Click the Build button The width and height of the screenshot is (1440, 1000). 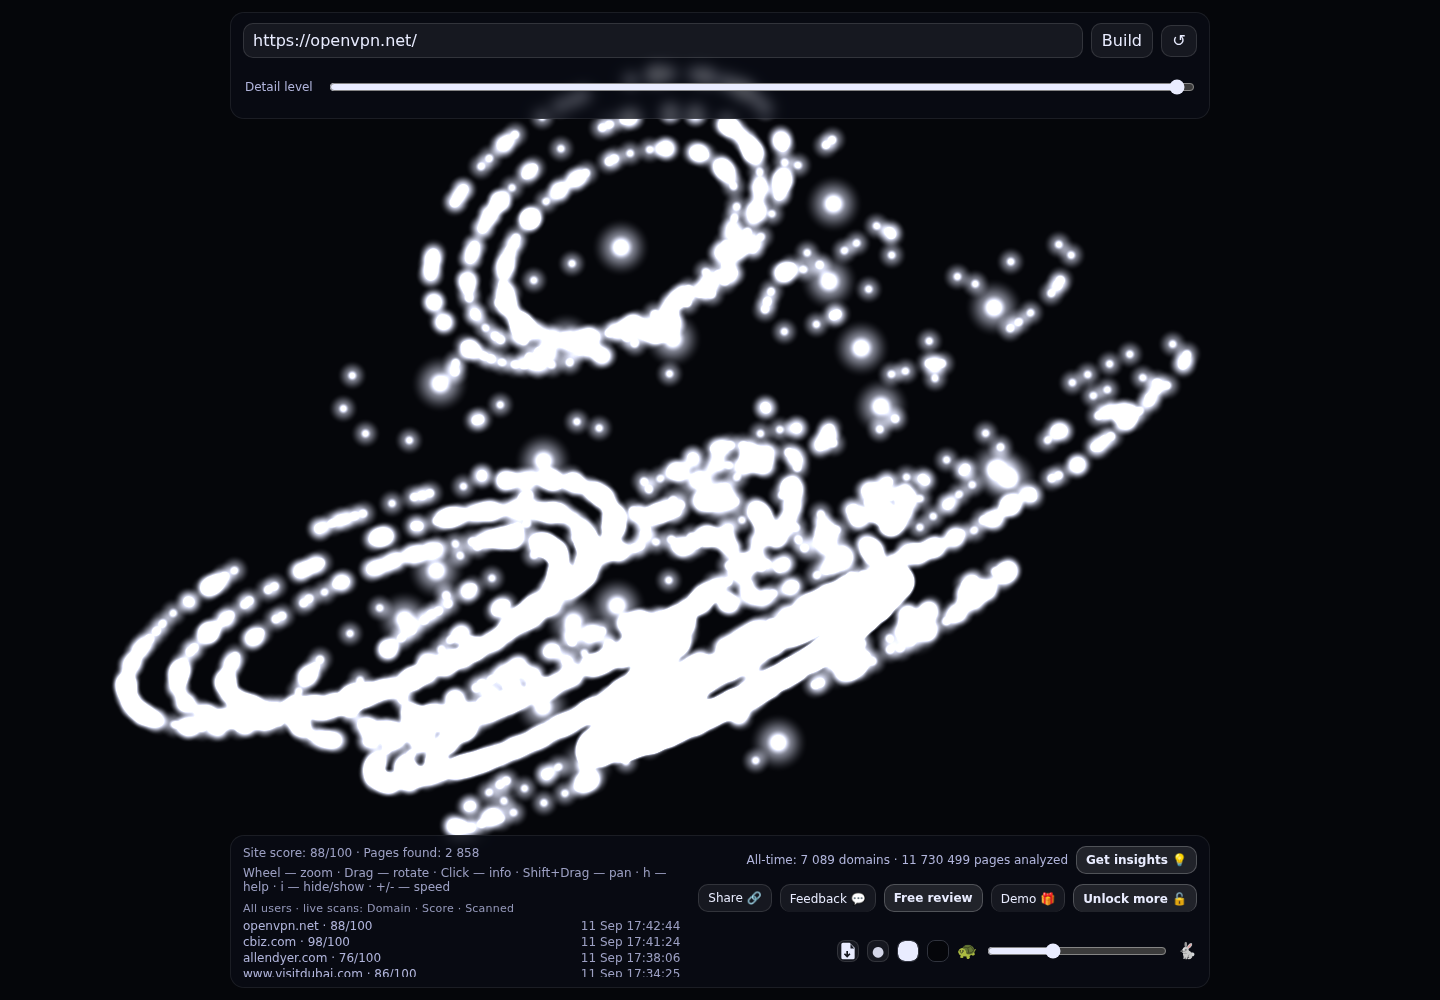1122,41
